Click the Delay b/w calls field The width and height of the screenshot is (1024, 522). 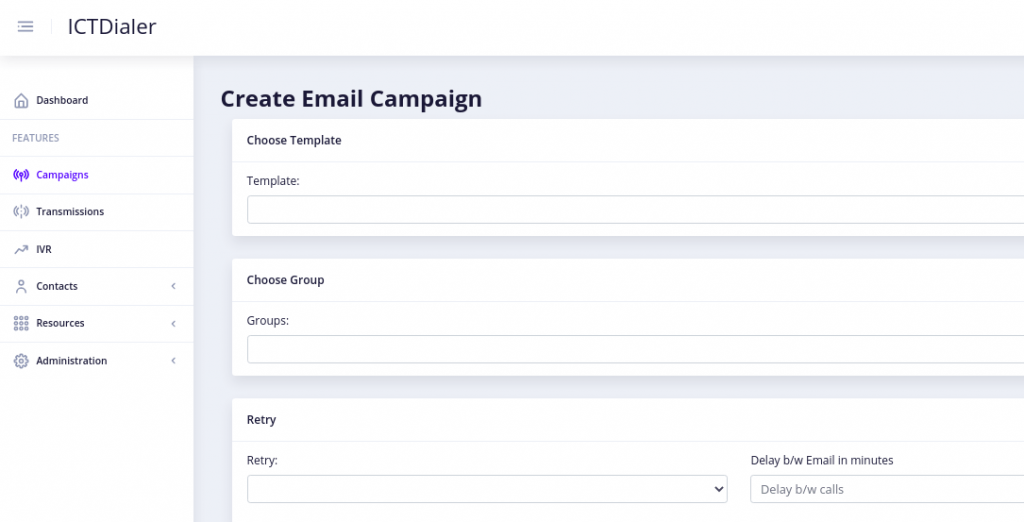point(887,489)
